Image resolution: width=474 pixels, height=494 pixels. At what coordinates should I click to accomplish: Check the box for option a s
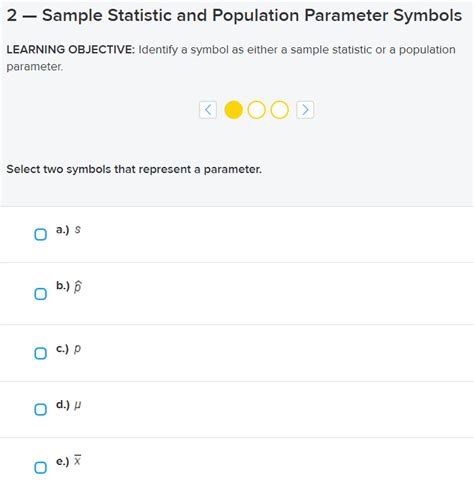pyautogui.click(x=41, y=234)
